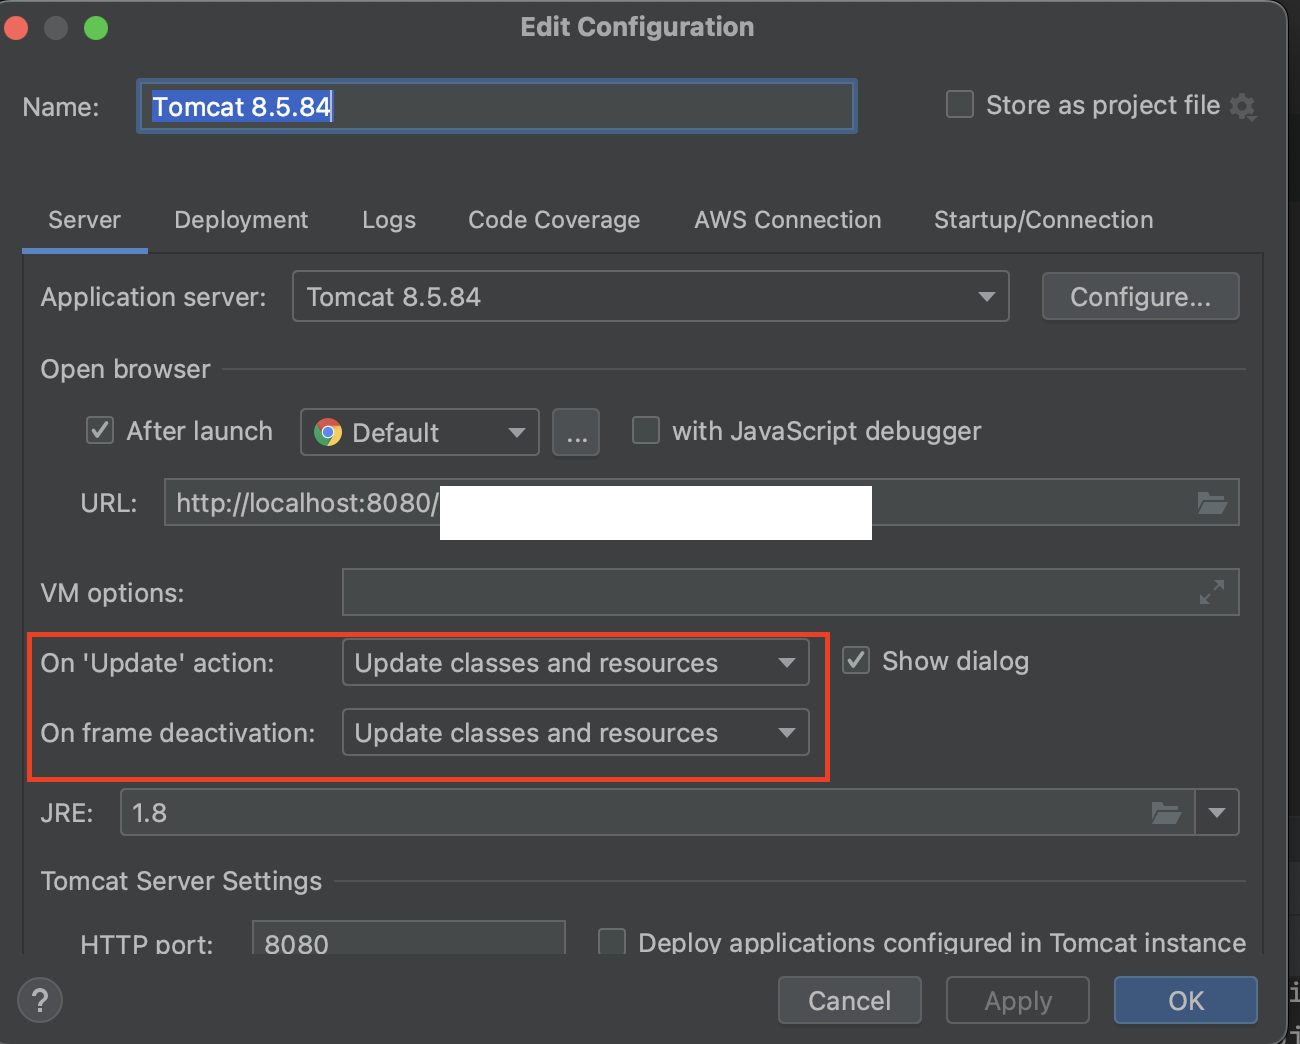This screenshot has width=1300, height=1044.
Task: Click into the VM options field
Action: (791, 592)
